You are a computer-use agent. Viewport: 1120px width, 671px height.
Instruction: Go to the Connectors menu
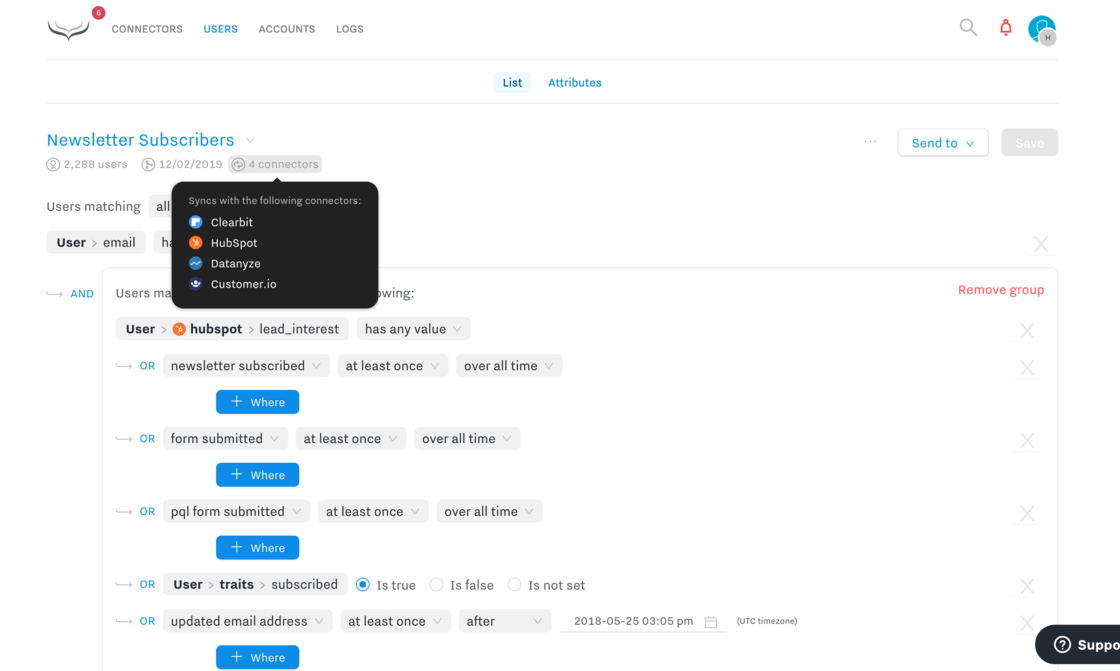(x=147, y=29)
